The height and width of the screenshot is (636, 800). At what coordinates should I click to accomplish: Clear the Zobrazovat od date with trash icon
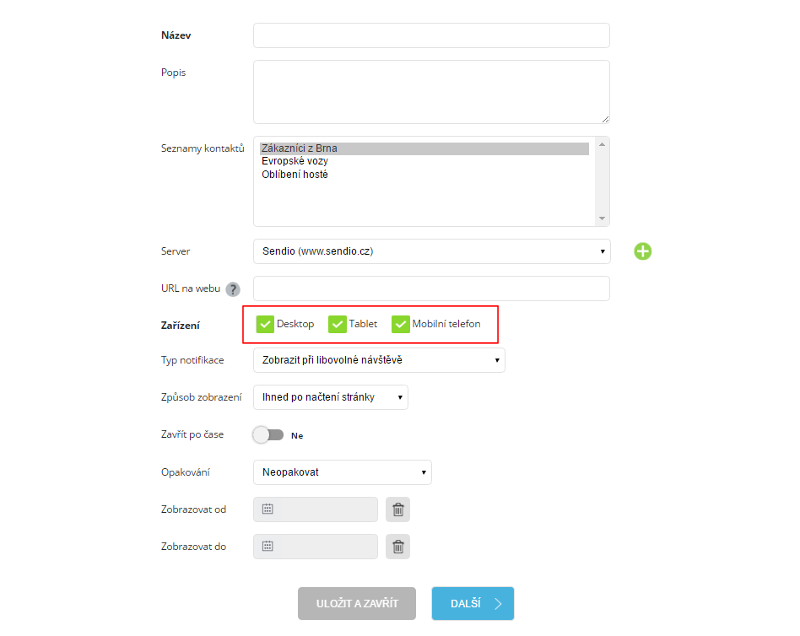pos(398,510)
